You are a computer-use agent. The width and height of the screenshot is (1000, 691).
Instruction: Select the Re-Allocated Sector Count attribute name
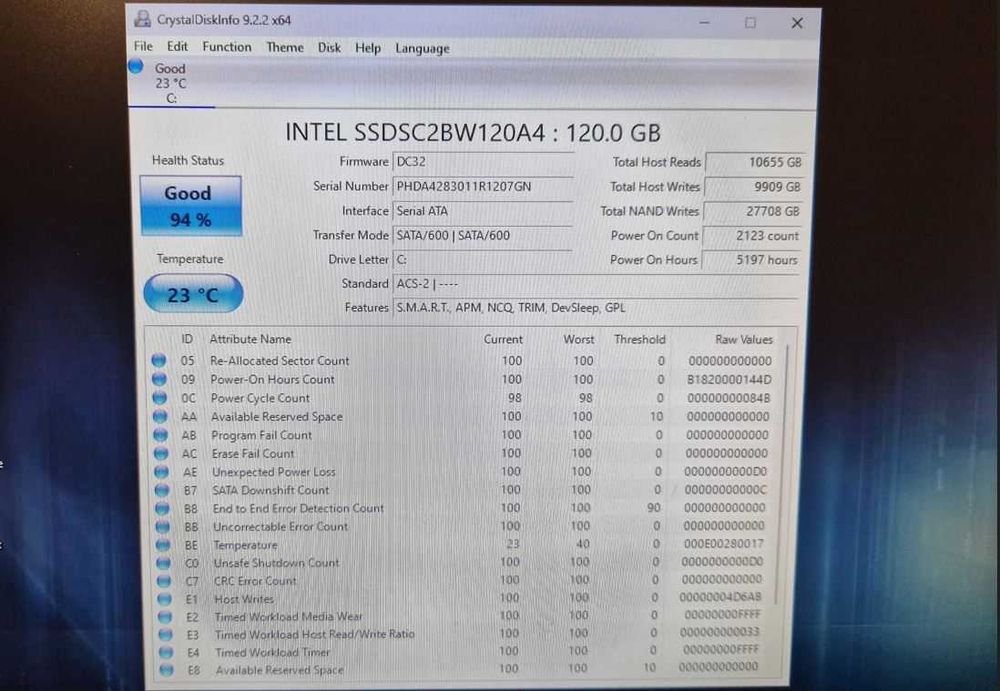[279, 360]
